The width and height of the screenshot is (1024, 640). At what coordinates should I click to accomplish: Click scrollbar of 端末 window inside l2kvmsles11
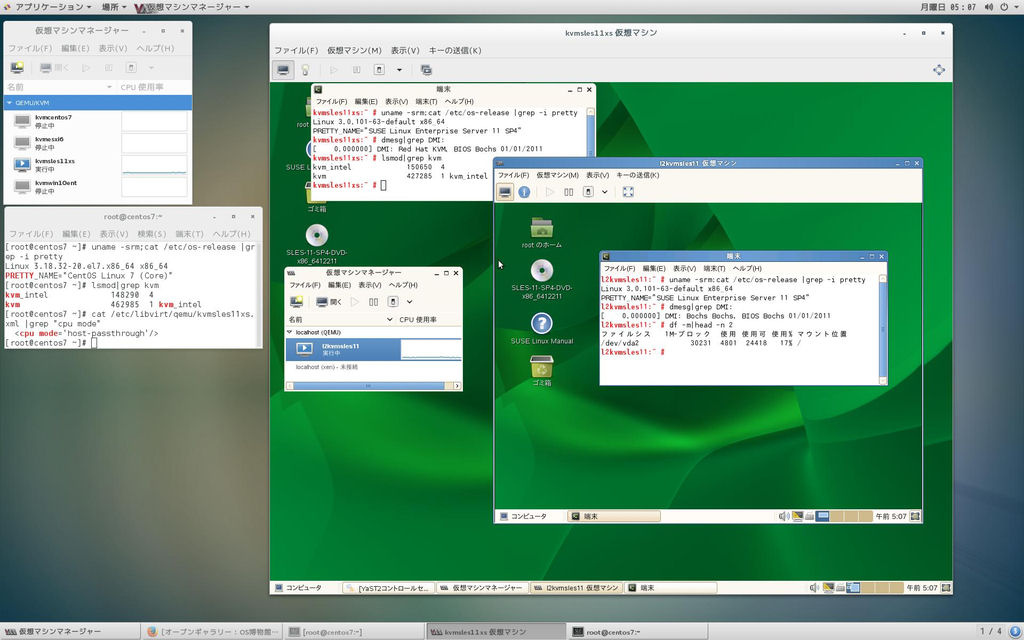point(883,329)
